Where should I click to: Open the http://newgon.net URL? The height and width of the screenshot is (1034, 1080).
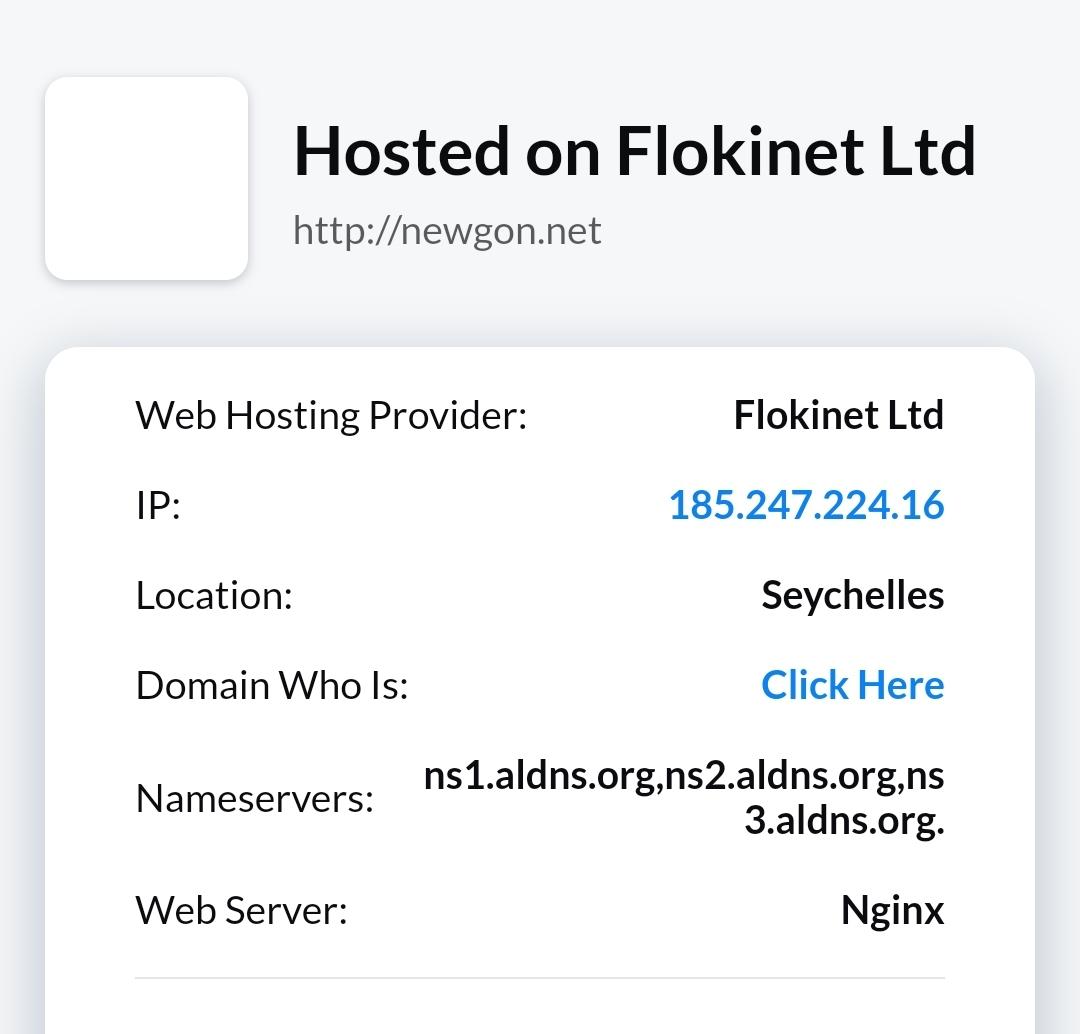click(x=447, y=231)
